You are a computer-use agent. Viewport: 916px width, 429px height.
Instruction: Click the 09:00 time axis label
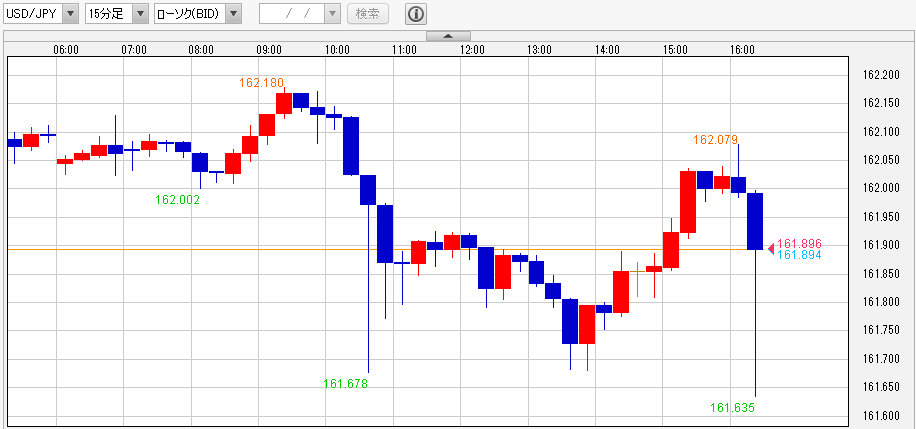tap(269, 50)
